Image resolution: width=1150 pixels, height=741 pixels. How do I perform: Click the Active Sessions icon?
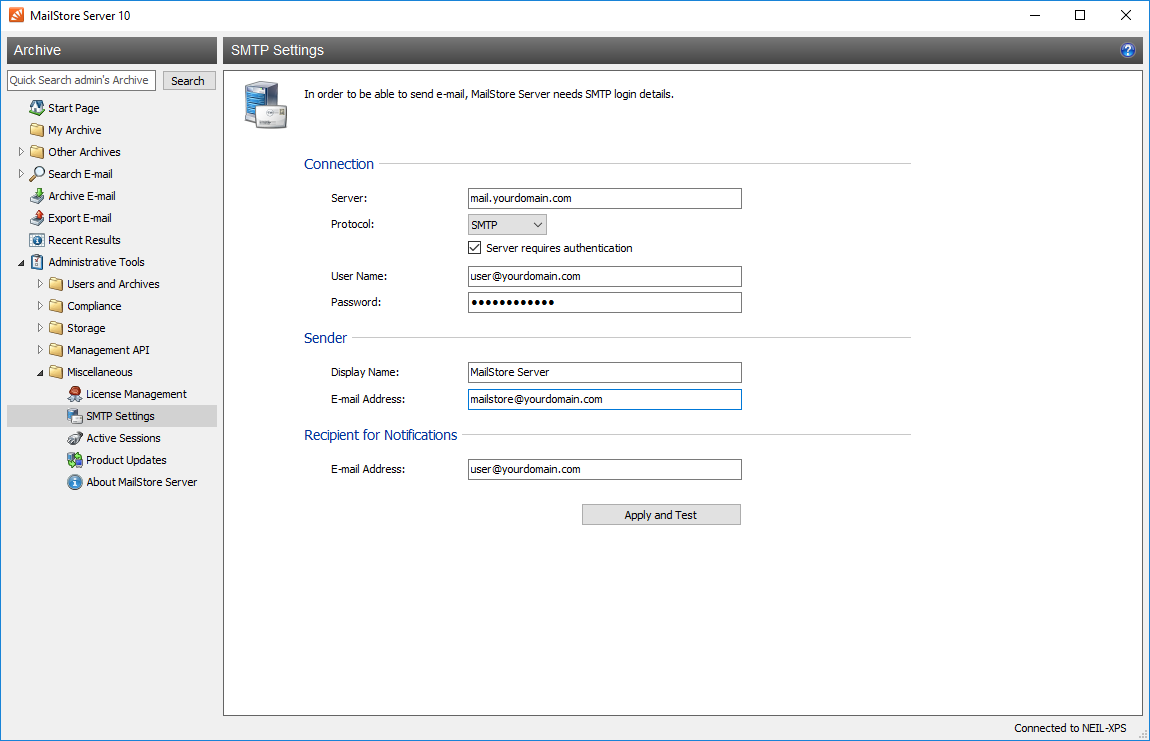click(75, 438)
